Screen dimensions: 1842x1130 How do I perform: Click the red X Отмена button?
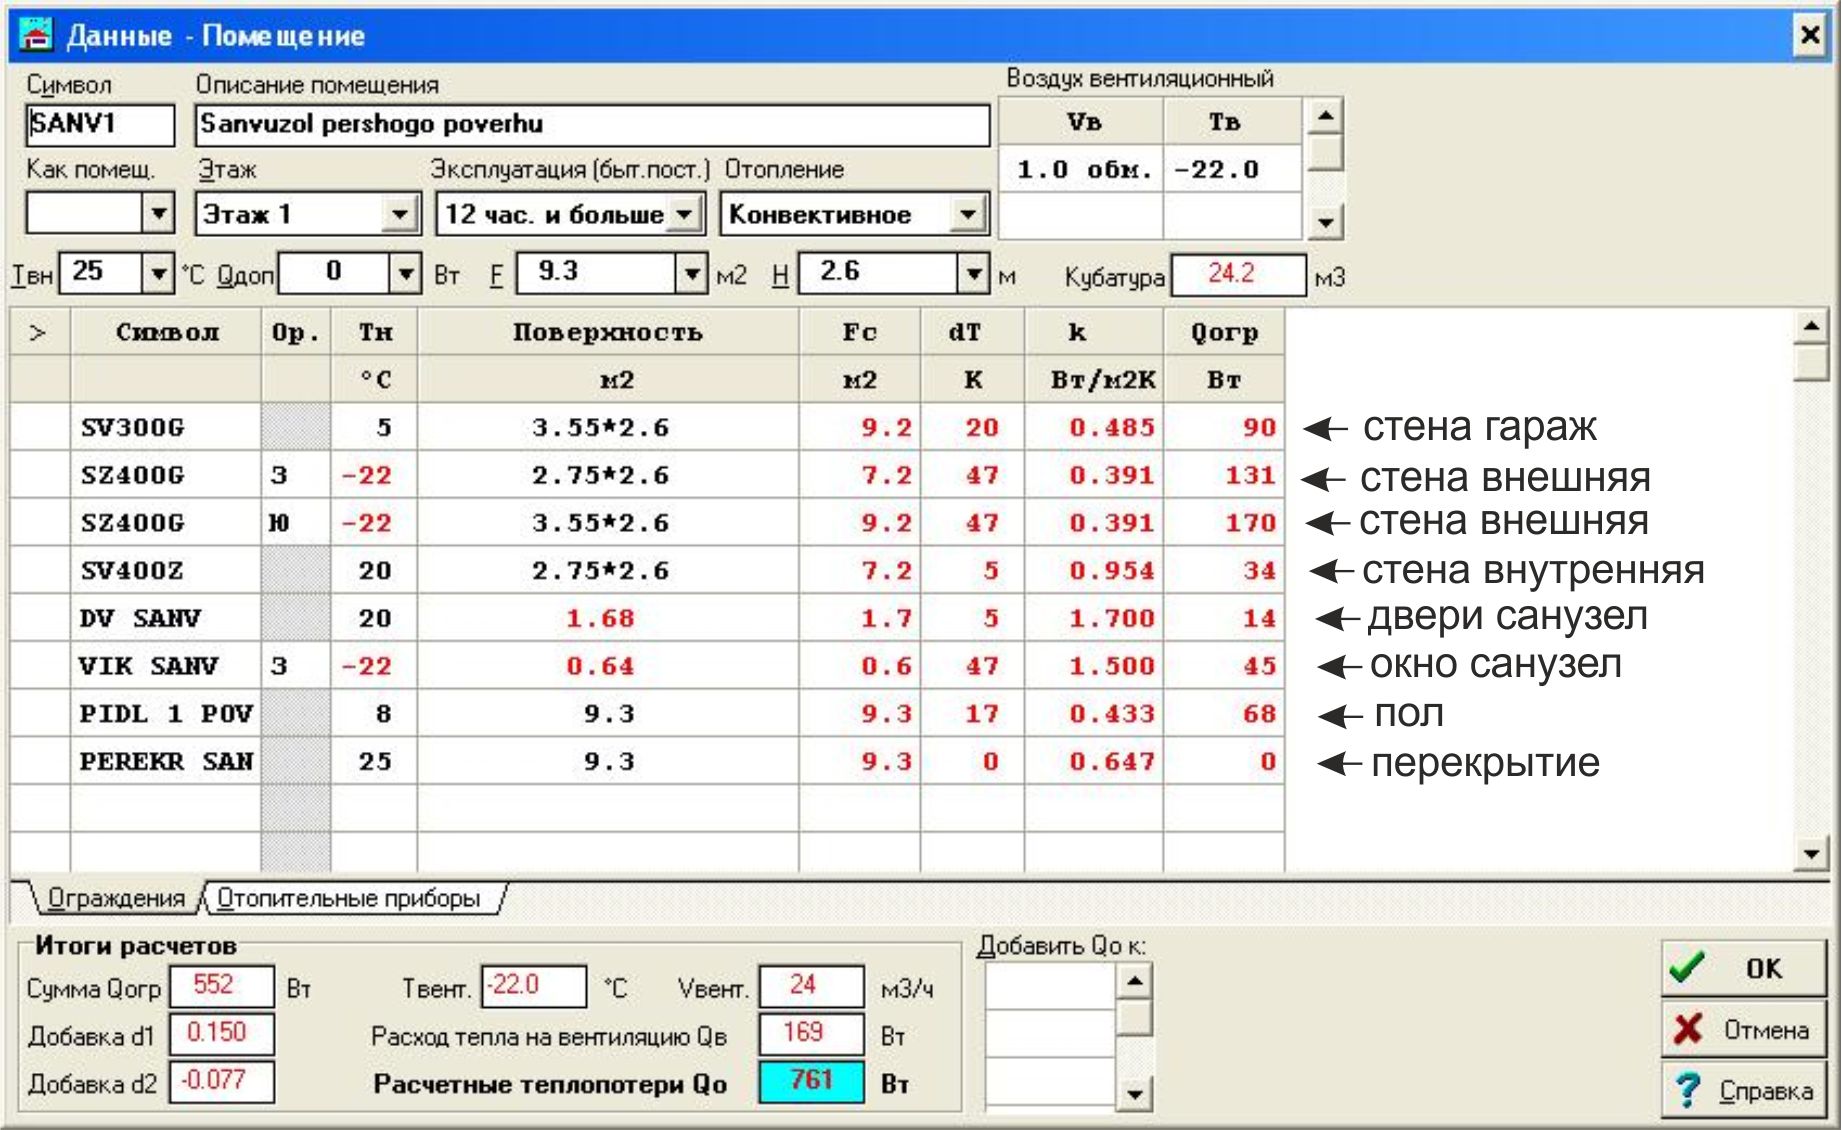coord(1742,1029)
